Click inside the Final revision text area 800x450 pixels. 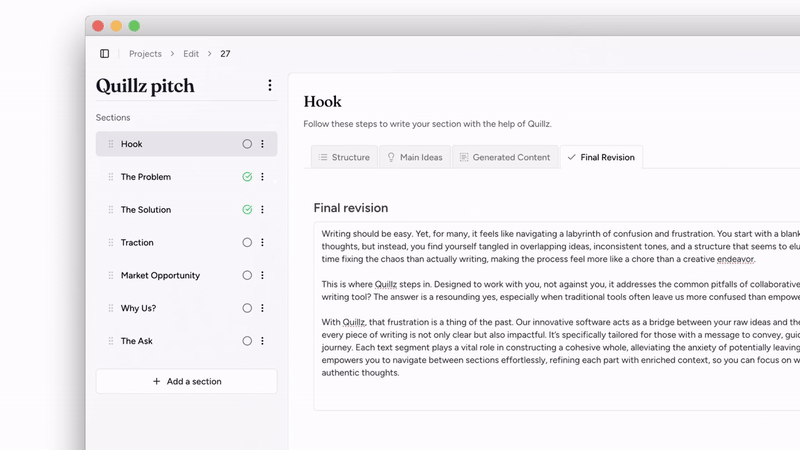pos(557,316)
